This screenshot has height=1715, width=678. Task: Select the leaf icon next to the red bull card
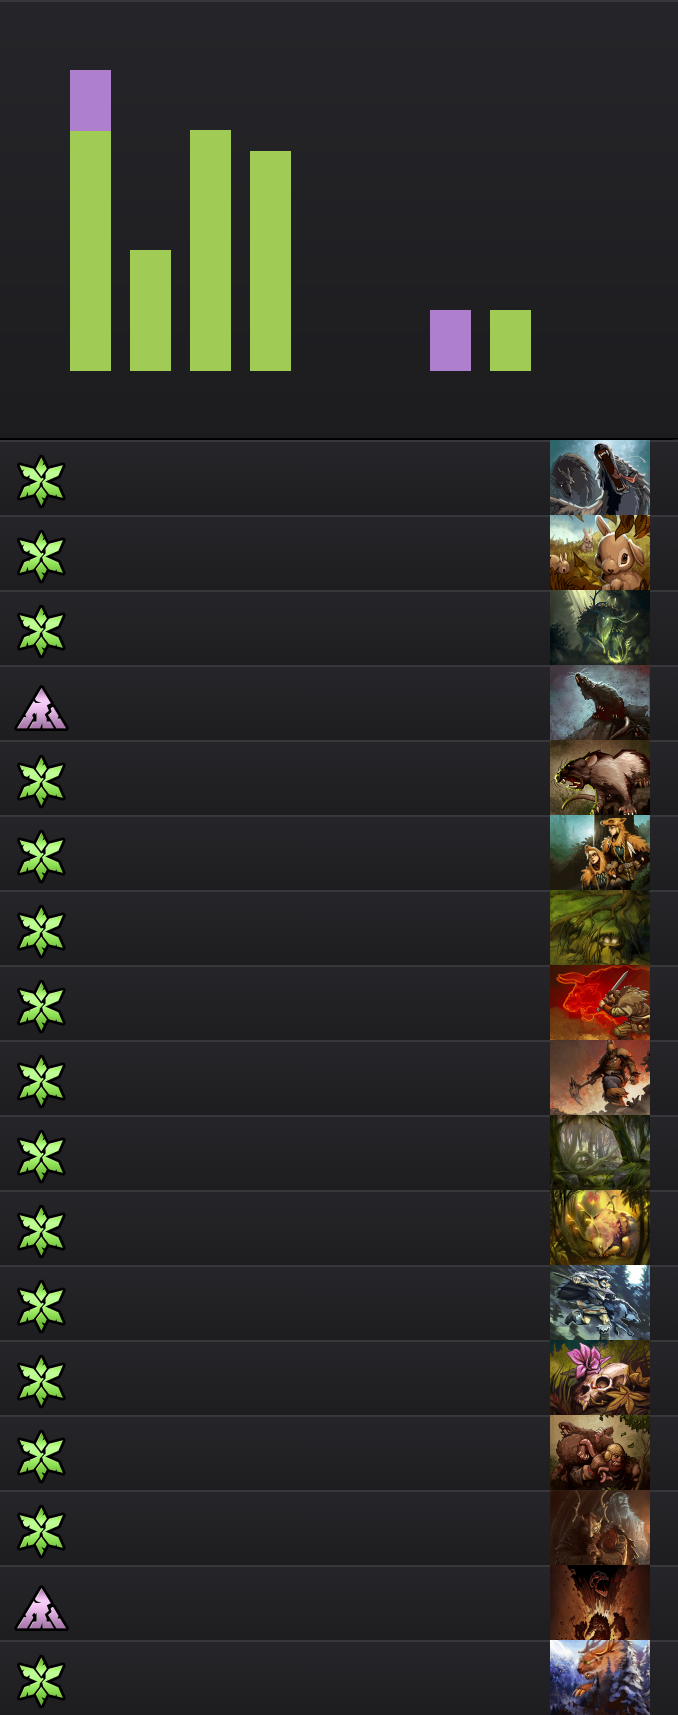click(x=41, y=1005)
